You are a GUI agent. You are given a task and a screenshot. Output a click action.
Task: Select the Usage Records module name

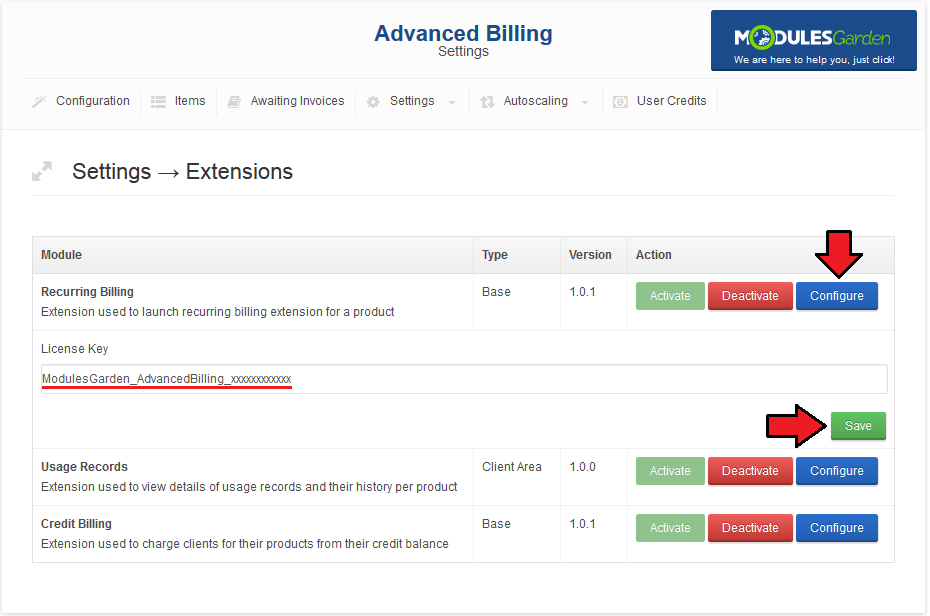[x=84, y=467]
